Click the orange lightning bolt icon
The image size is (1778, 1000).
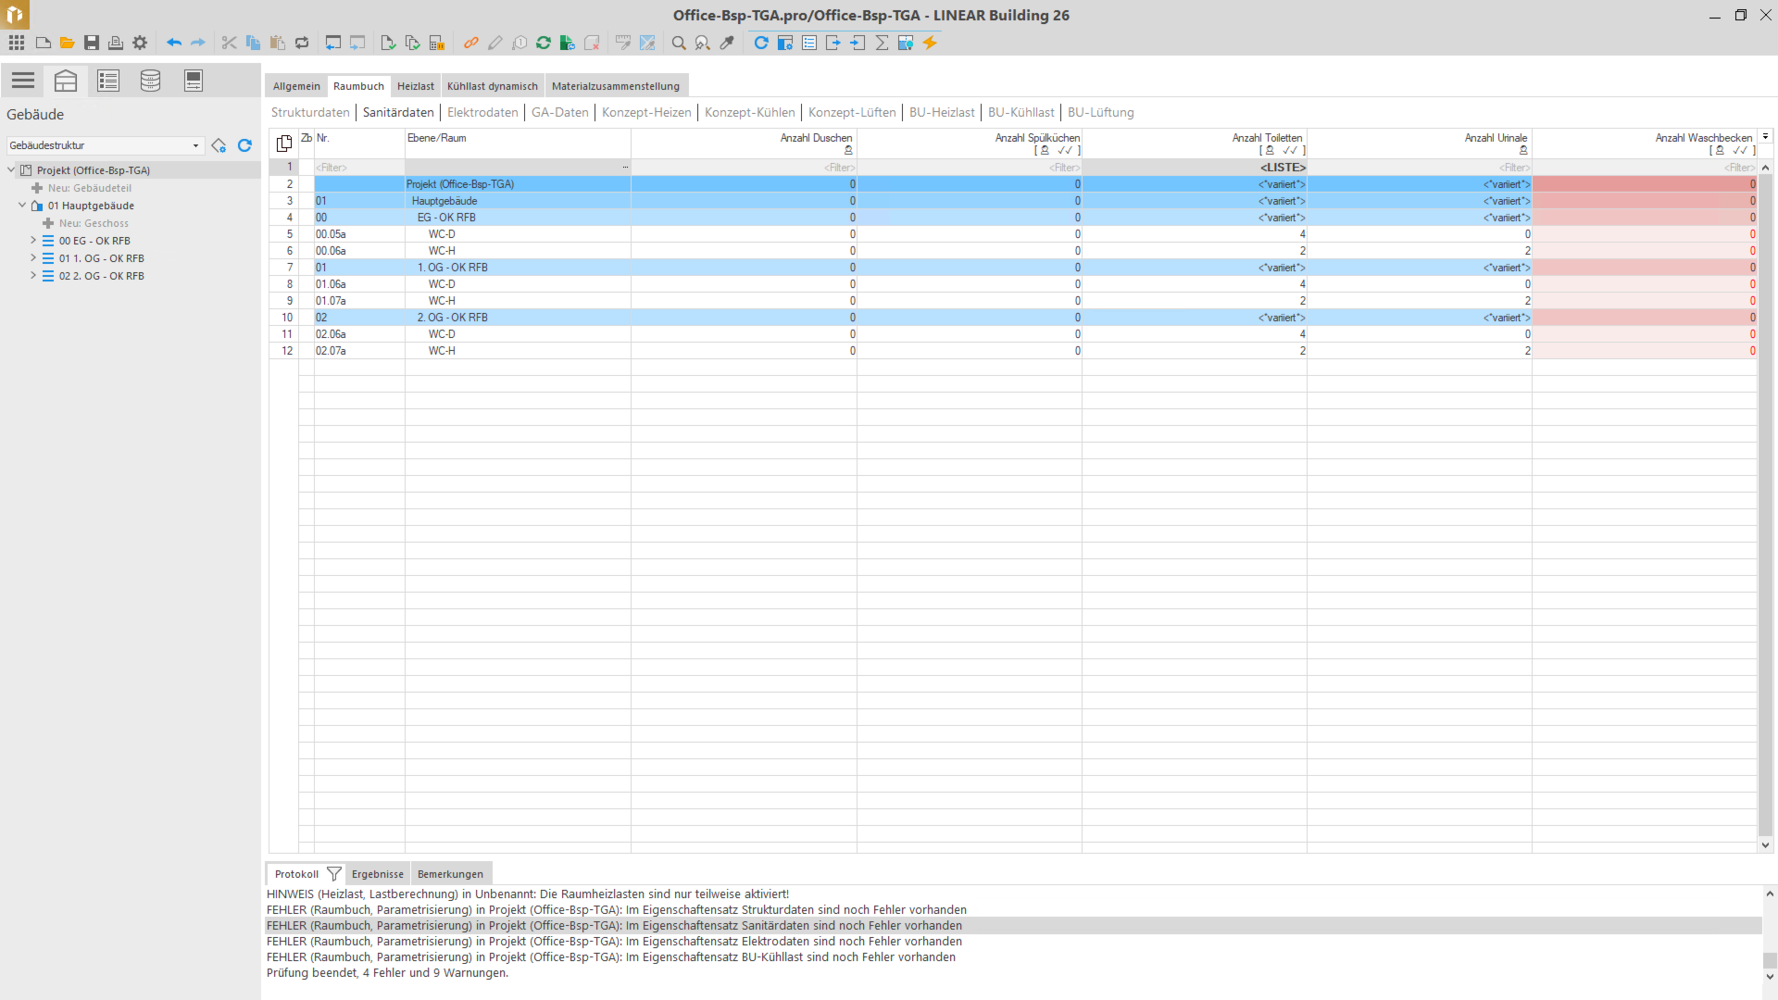pos(930,43)
